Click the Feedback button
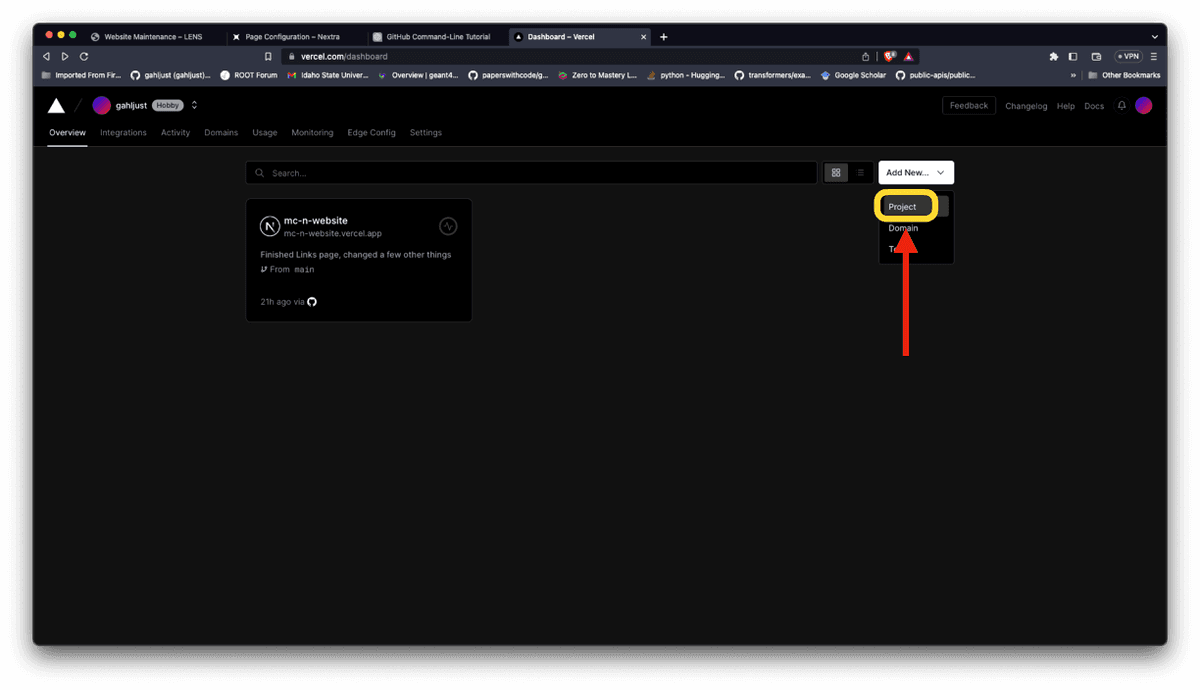1200x690 pixels. pyautogui.click(x=968, y=106)
